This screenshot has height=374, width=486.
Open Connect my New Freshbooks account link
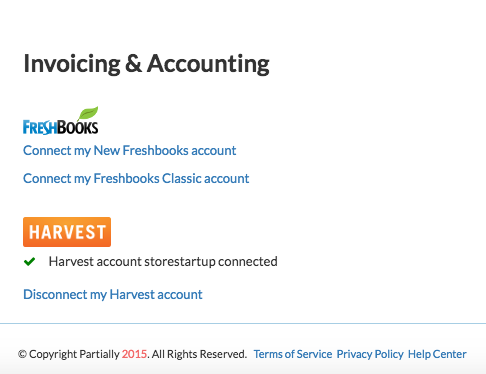pos(129,151)
